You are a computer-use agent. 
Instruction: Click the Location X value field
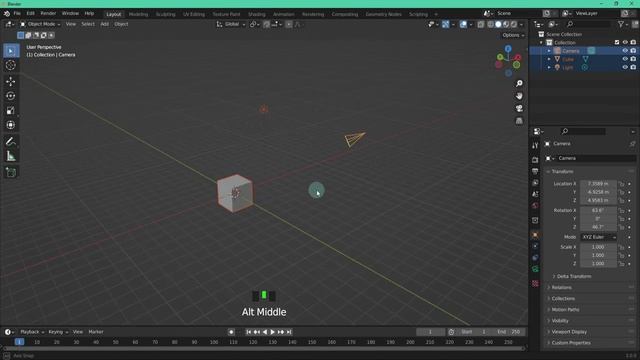(598, 184)
